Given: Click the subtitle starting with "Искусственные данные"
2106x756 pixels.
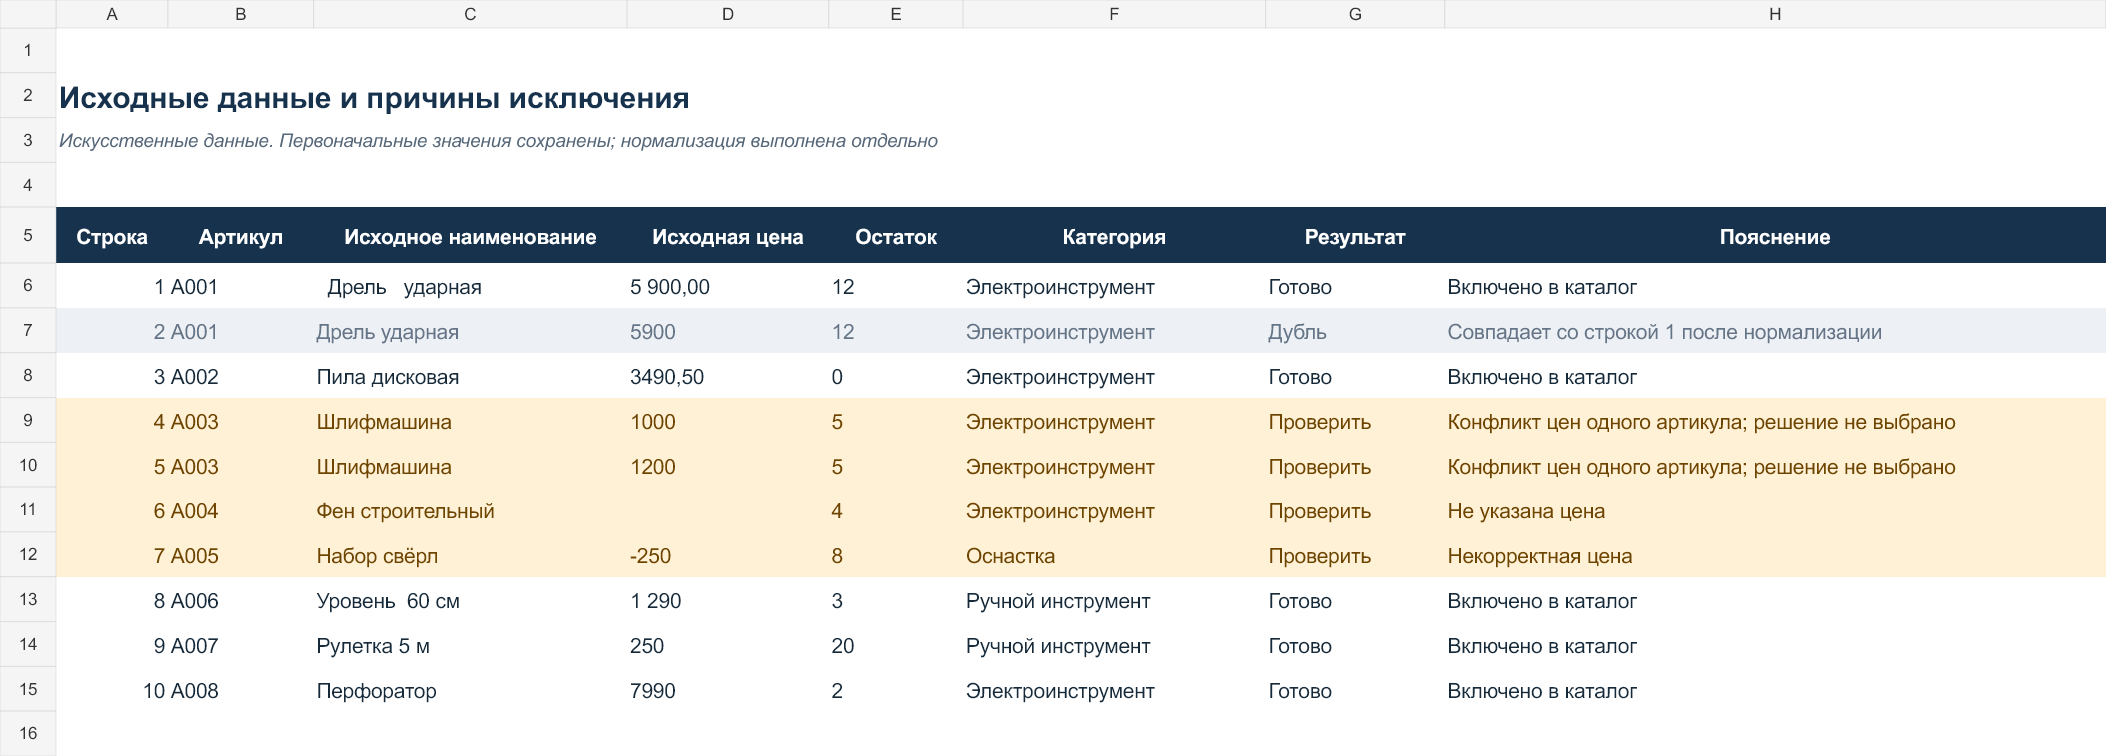Looking at the screenshot, I should point(498,141).
